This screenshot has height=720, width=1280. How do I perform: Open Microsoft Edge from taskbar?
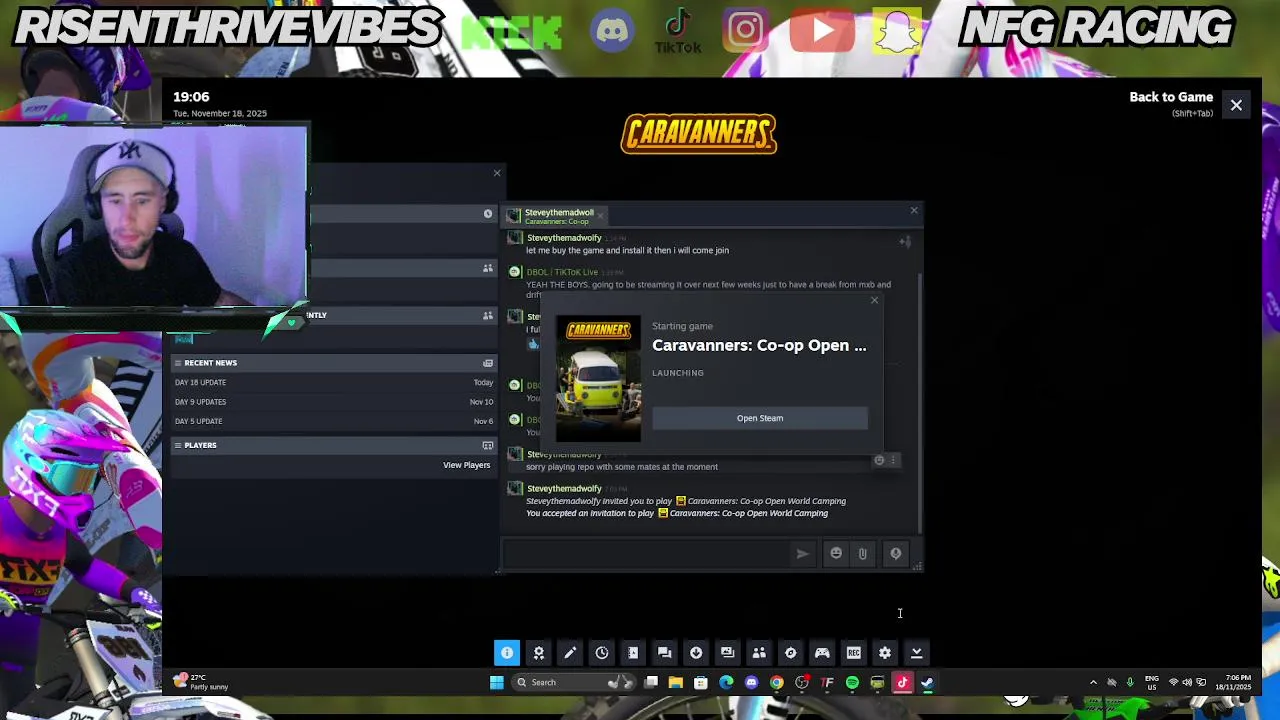[x=726, y=683]
